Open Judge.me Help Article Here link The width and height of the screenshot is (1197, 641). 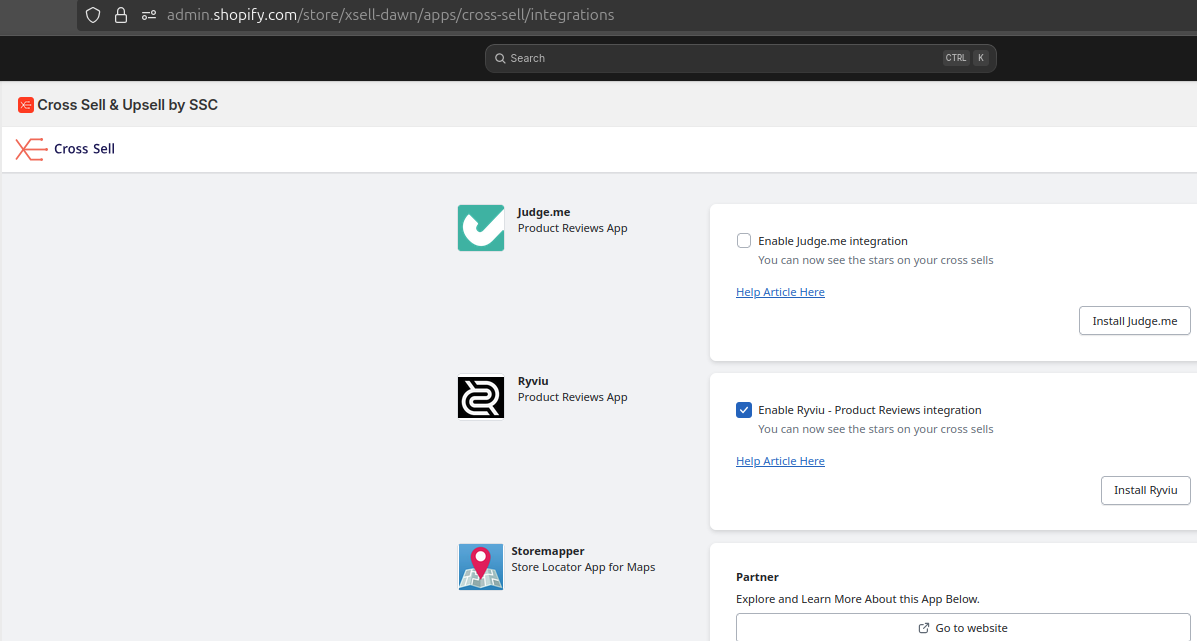point(780,292)
